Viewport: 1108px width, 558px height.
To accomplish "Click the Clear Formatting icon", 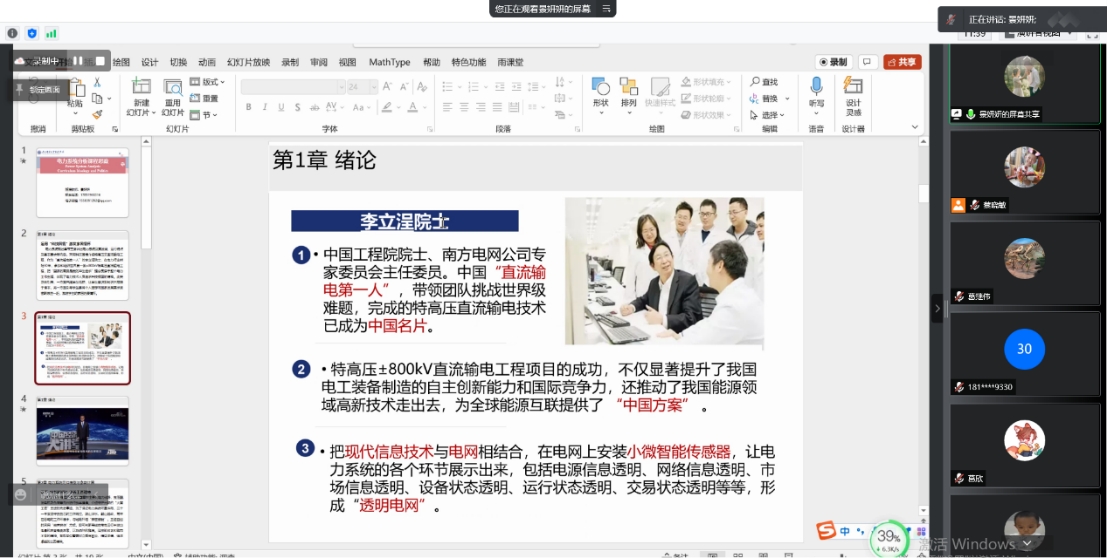I will pyautogui.click(x=422, y=87).
